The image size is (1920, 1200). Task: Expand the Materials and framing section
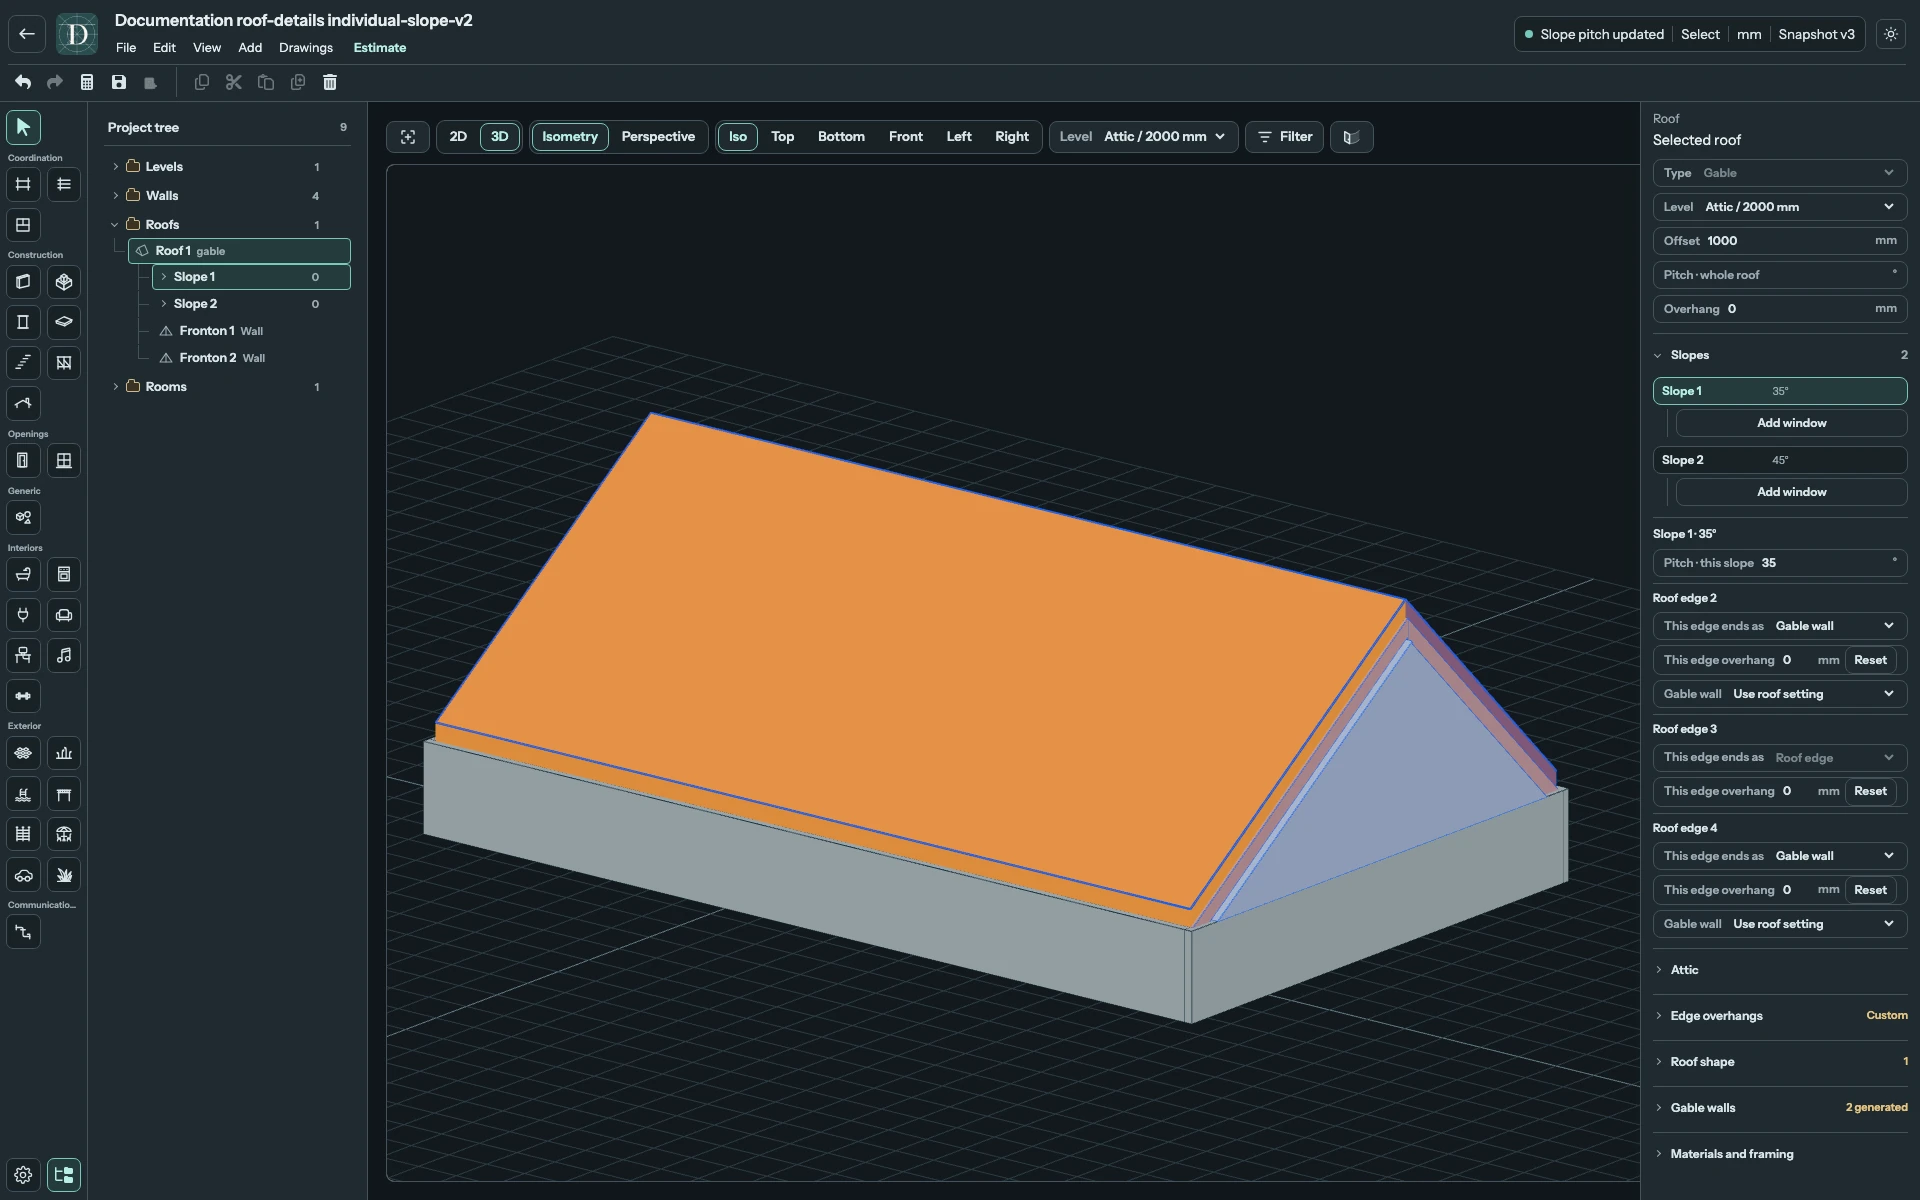coord(1780,1154)
